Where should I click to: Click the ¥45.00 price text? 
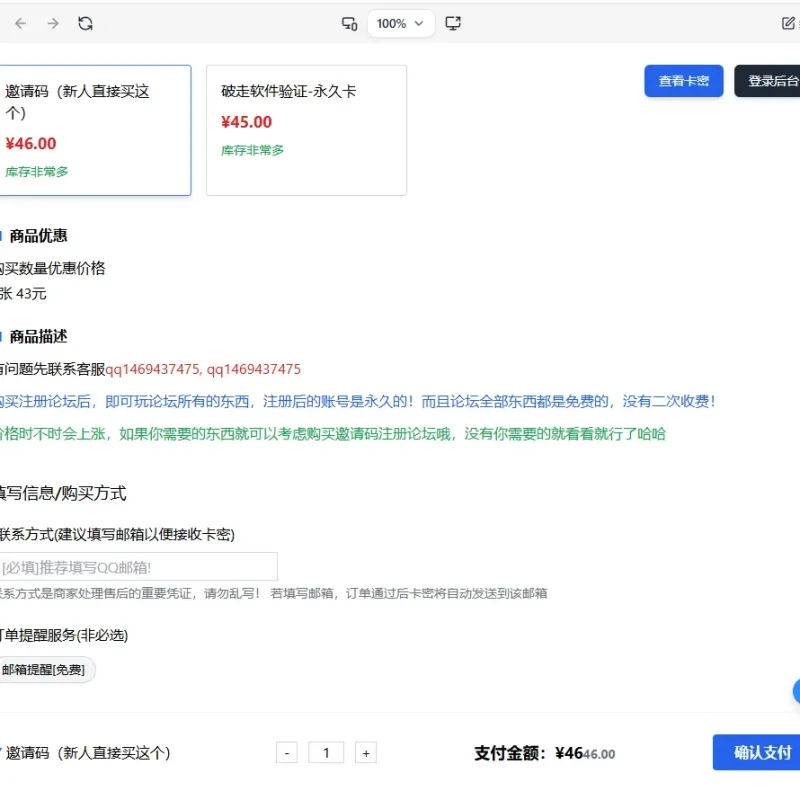tap(247, 122)
